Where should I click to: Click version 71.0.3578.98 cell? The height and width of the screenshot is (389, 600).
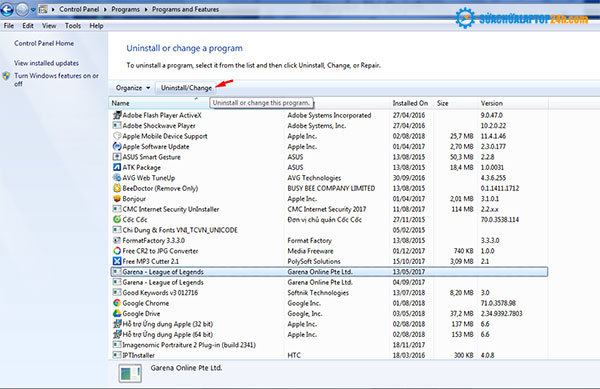click(498, 303)
